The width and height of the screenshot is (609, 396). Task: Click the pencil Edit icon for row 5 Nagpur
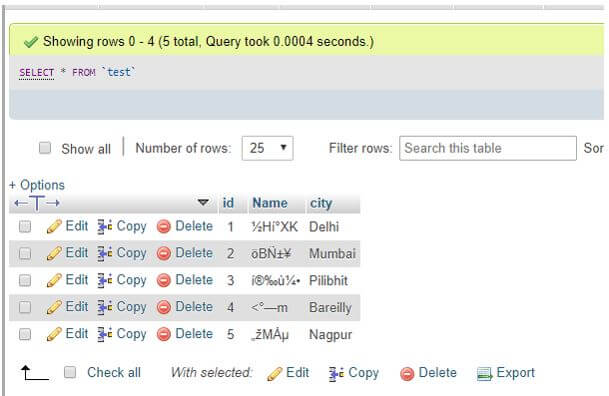(54, 334)
